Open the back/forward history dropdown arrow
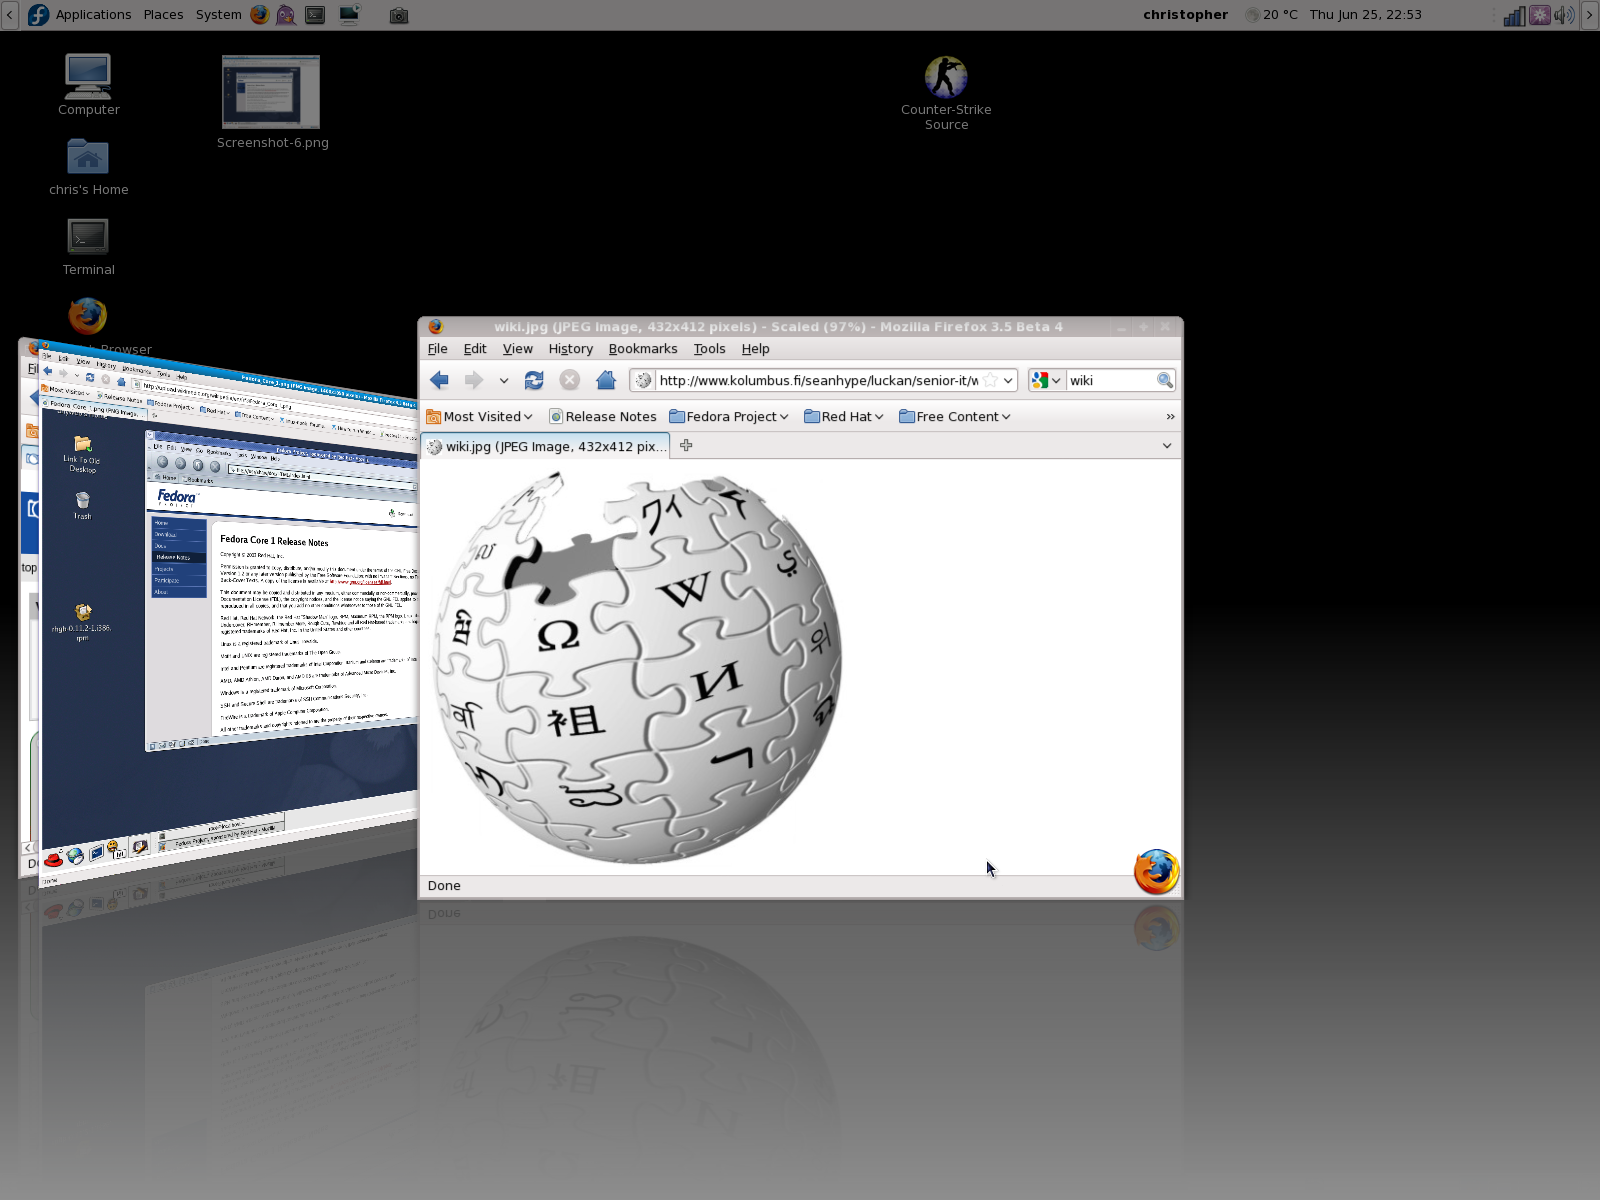The height and width of the screenshot is (1200, 1600). point(504,381)
